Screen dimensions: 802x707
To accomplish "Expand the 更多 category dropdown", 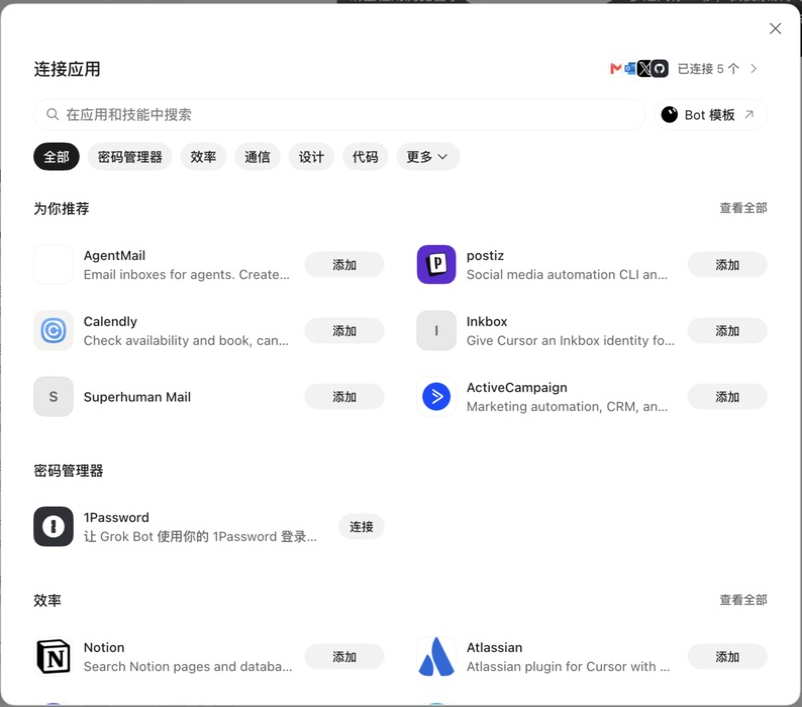I will tap(428, 157).
